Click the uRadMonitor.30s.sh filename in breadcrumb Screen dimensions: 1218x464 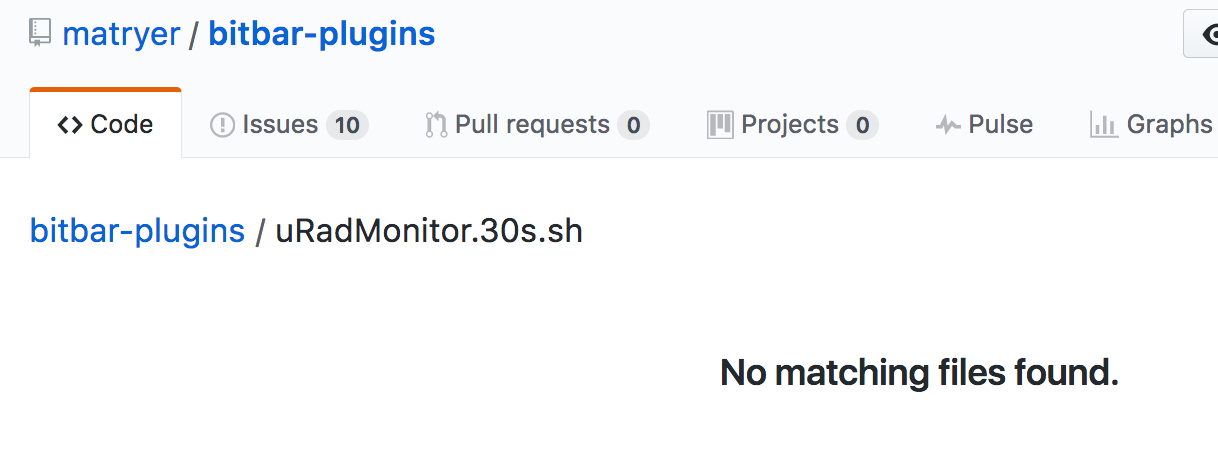[x=429, y=231]
